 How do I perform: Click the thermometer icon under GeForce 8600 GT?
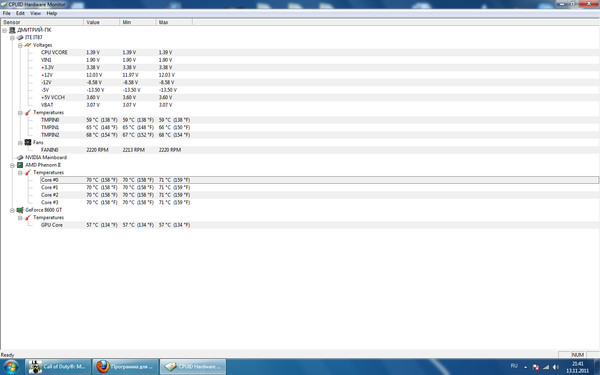(x=28, y=218)
